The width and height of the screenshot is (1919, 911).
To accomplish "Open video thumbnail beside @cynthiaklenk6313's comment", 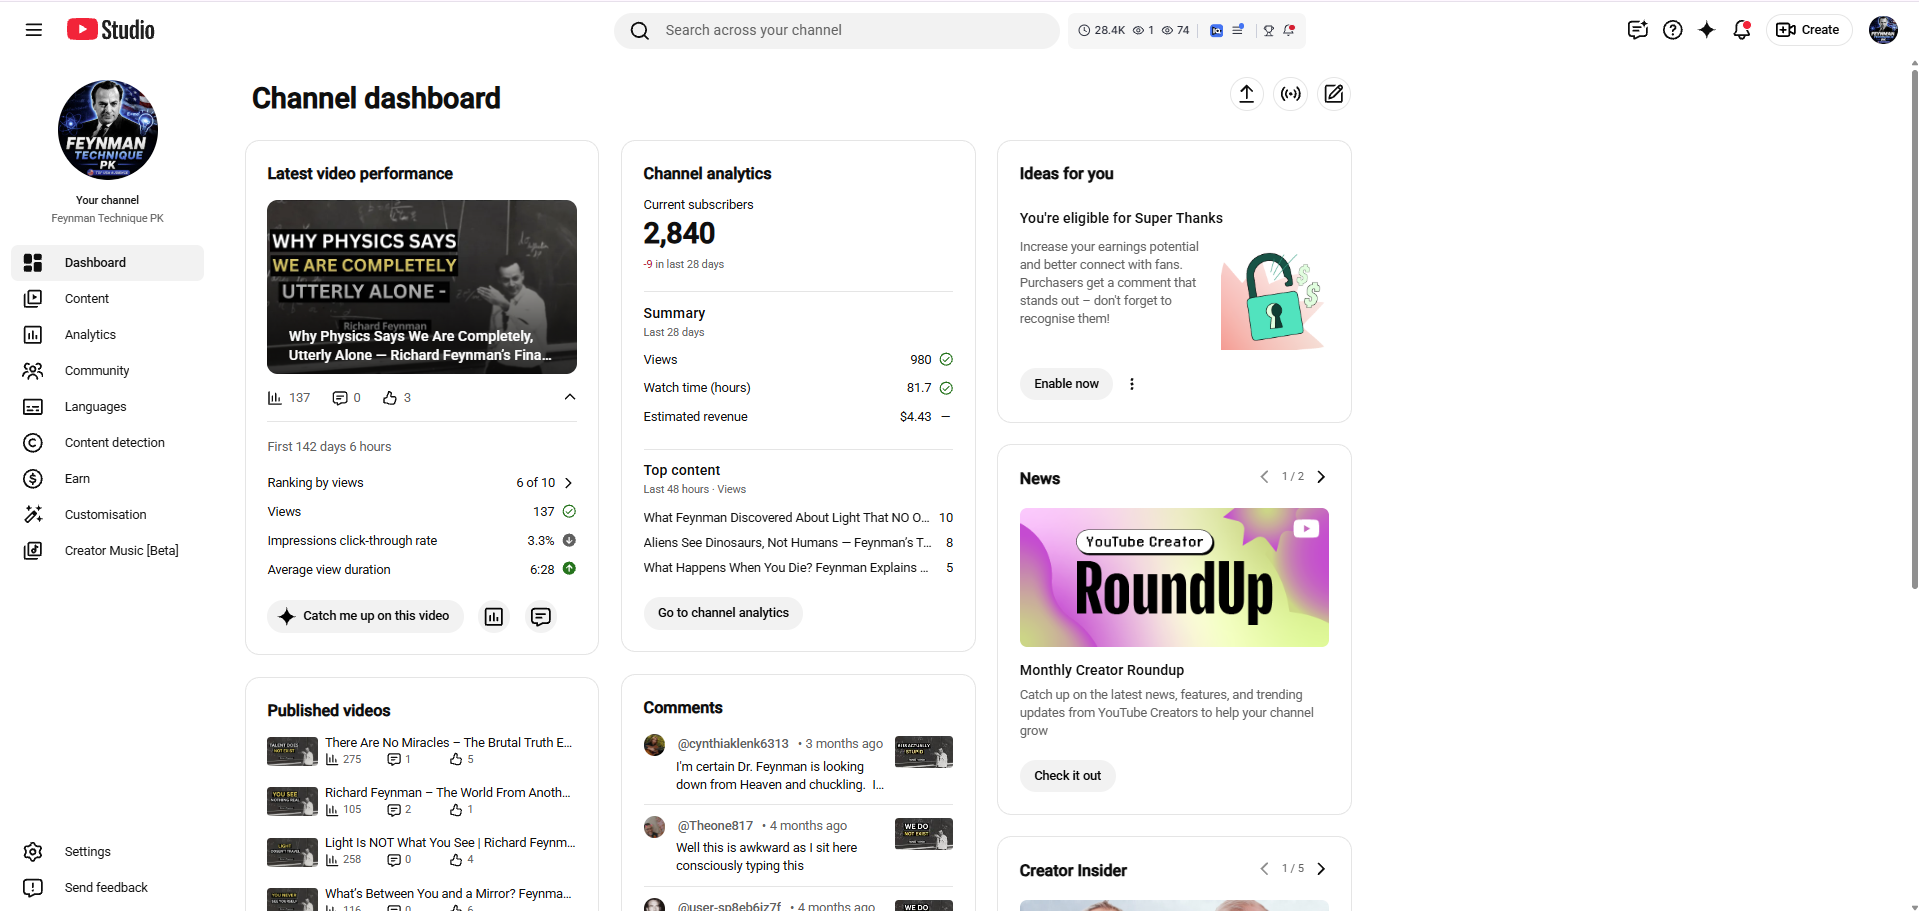I will coord(924,752).
